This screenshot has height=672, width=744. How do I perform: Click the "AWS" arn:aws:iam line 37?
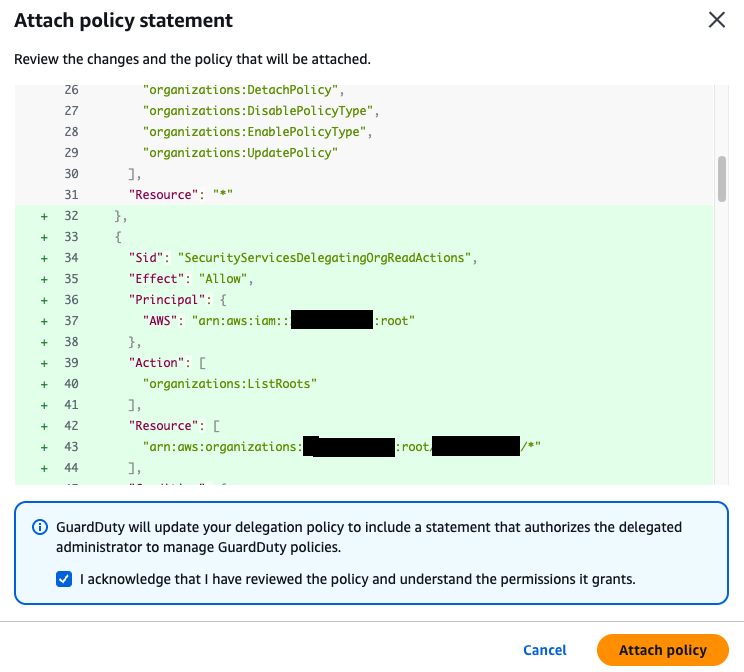279,321
